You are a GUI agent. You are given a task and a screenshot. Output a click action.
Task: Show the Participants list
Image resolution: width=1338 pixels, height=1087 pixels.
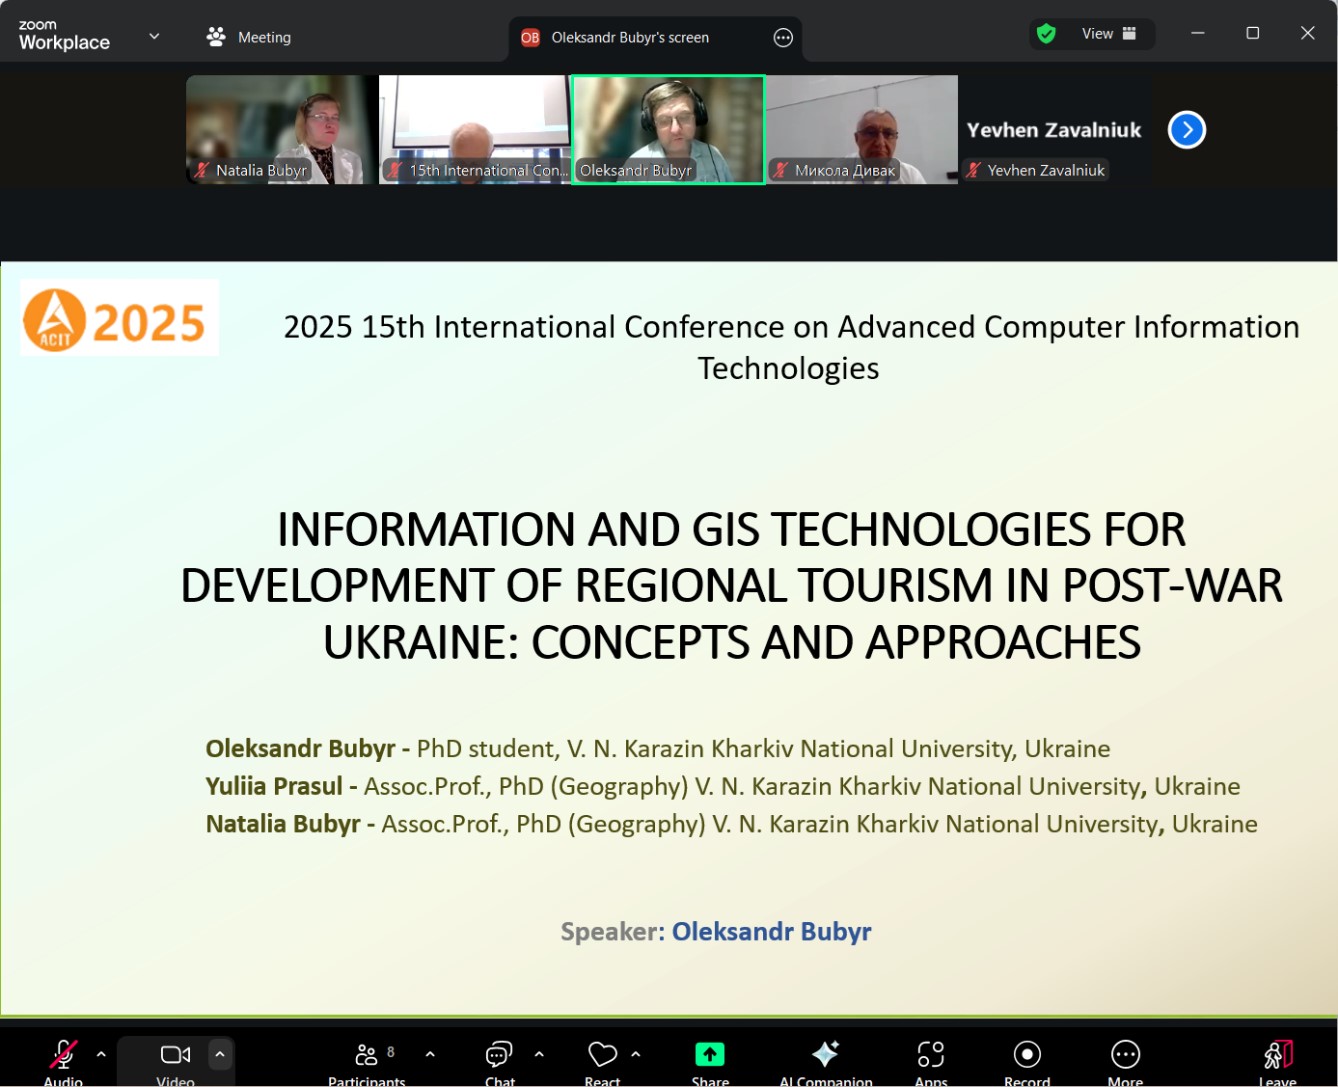368,1059
